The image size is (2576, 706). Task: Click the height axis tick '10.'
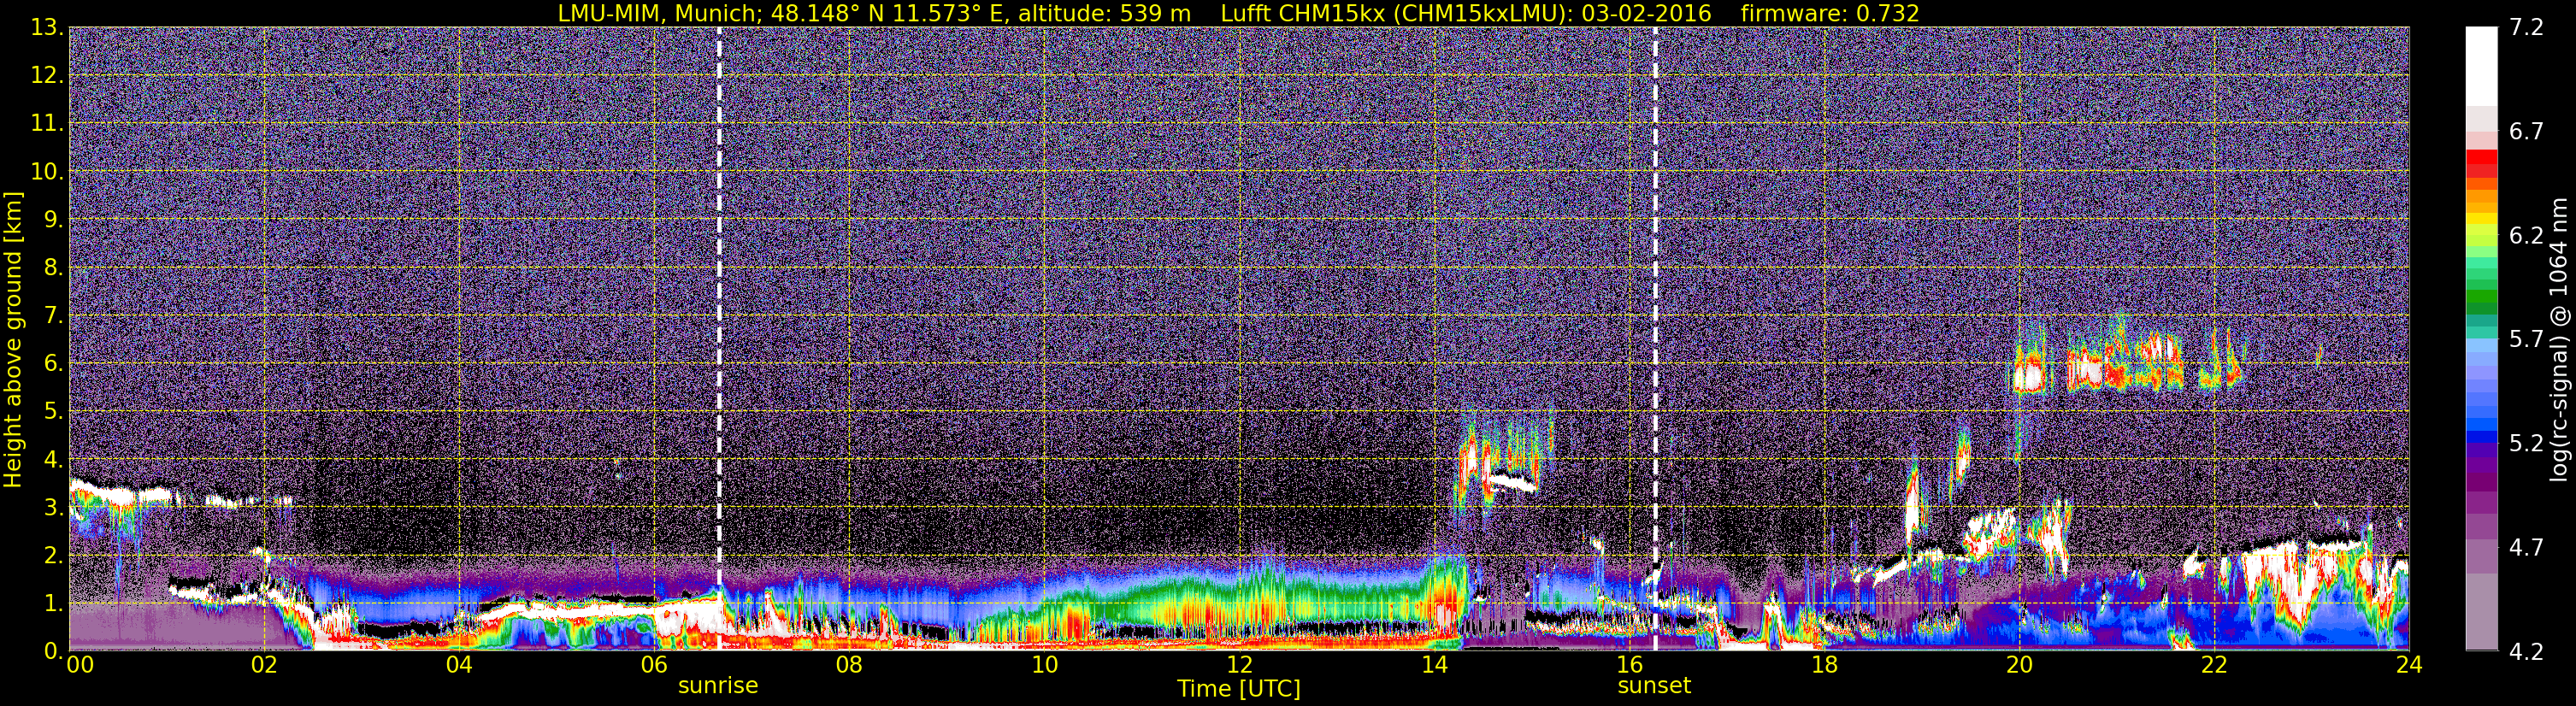pos(47,172)
